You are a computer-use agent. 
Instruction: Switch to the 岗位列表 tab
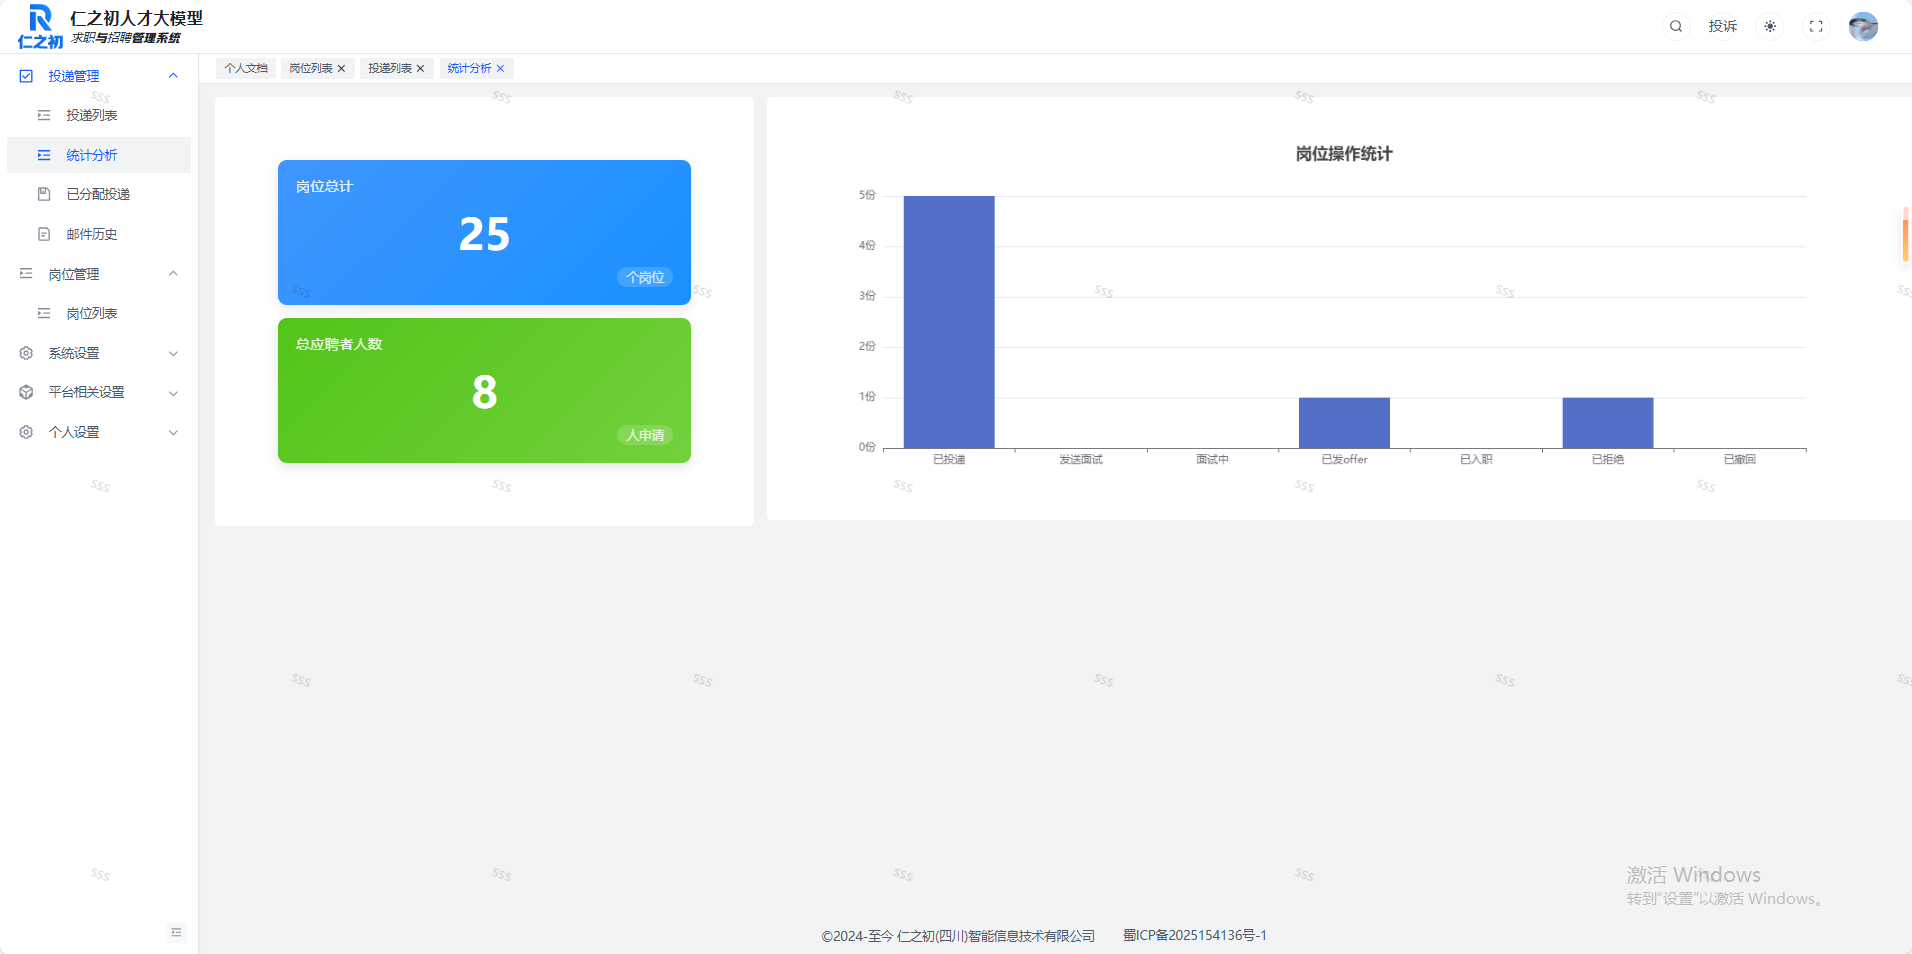point(311,68)
